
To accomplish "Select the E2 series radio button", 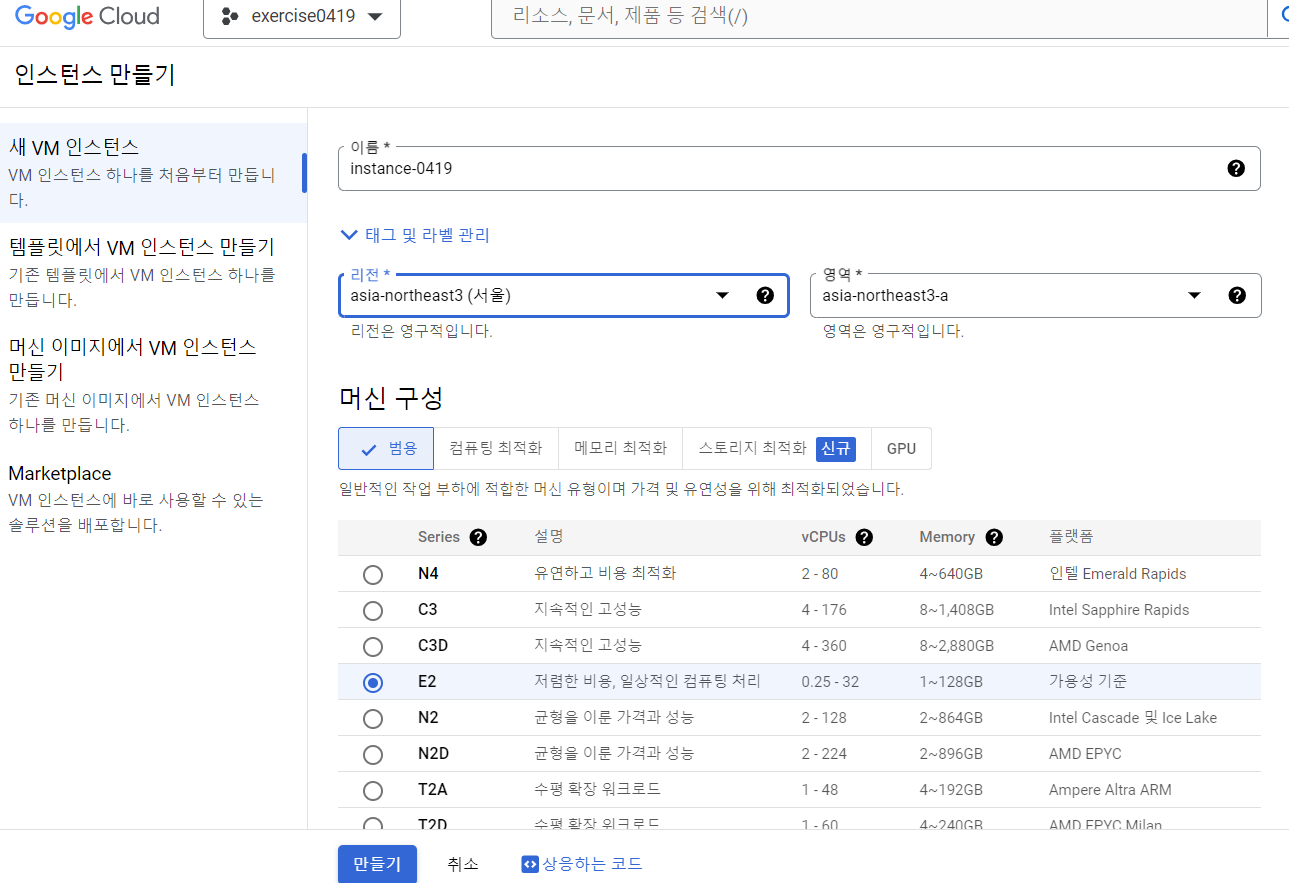I will 373,682.
